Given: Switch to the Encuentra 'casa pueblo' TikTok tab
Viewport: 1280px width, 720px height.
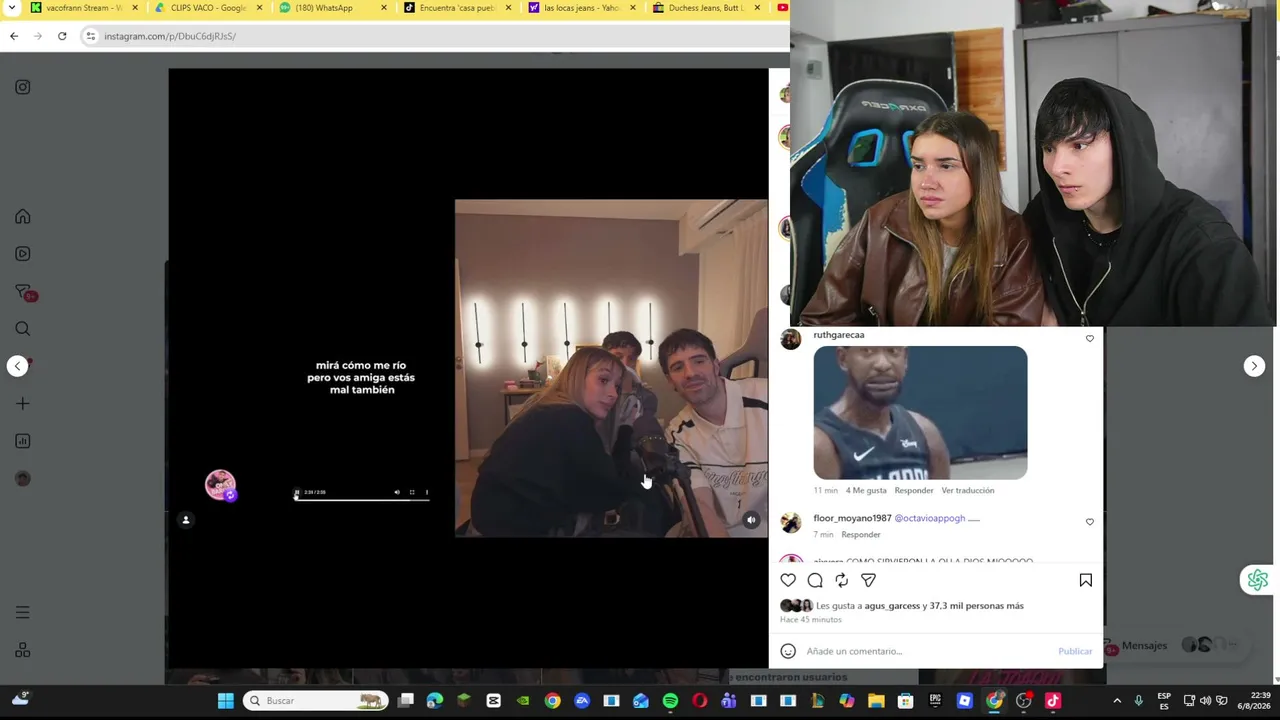Looking at the screenshot, I should [x=456, y=8].
